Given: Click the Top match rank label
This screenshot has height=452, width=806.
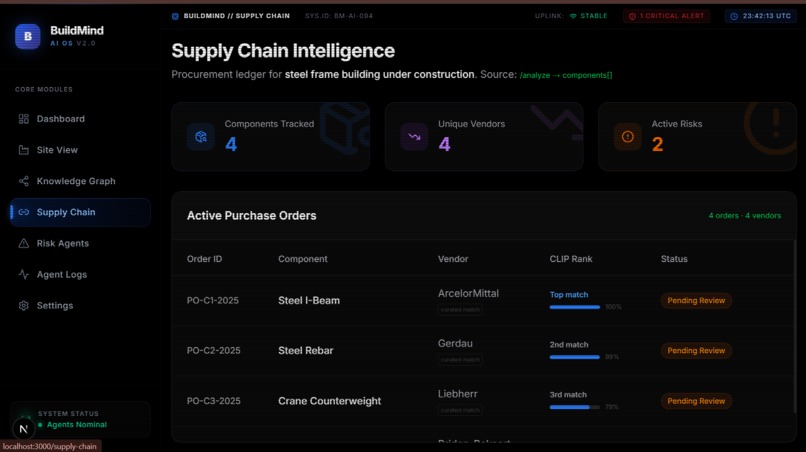Looking at the screenshot, I should pyautogui.click(x=569, y=295).
